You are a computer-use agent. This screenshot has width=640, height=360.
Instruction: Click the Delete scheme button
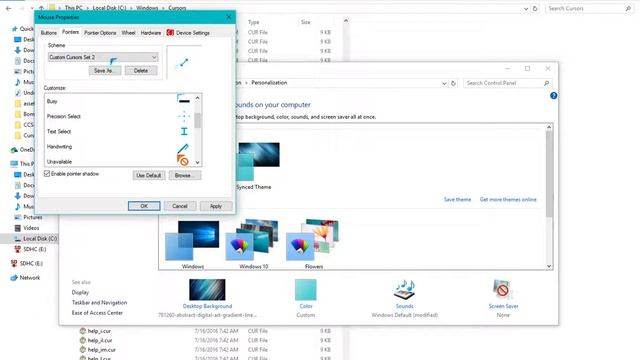click(x=141, y=71)
